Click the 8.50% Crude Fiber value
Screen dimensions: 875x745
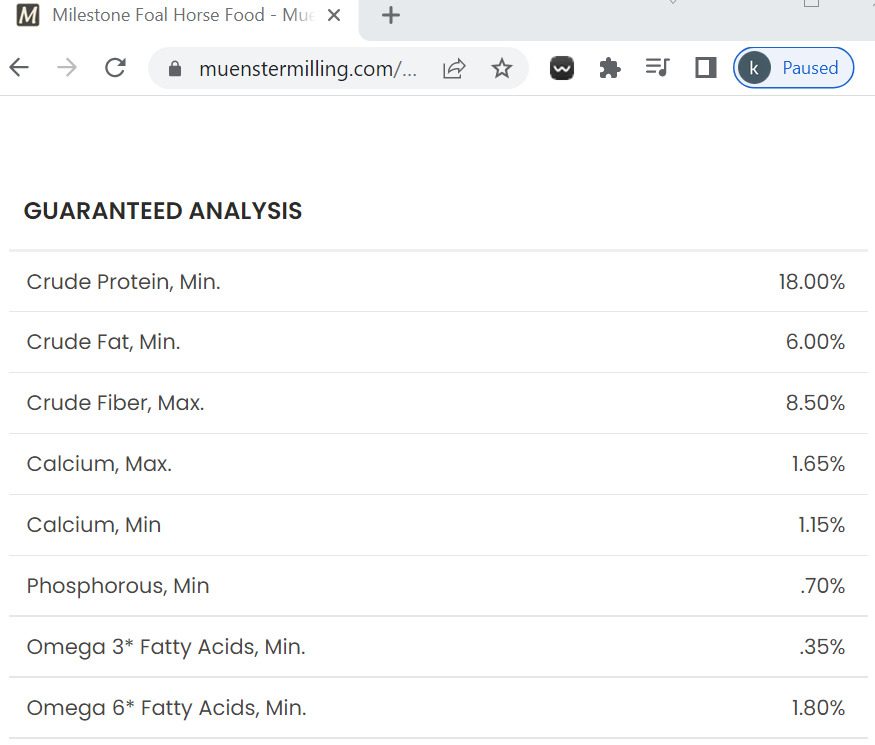(815, 403)
